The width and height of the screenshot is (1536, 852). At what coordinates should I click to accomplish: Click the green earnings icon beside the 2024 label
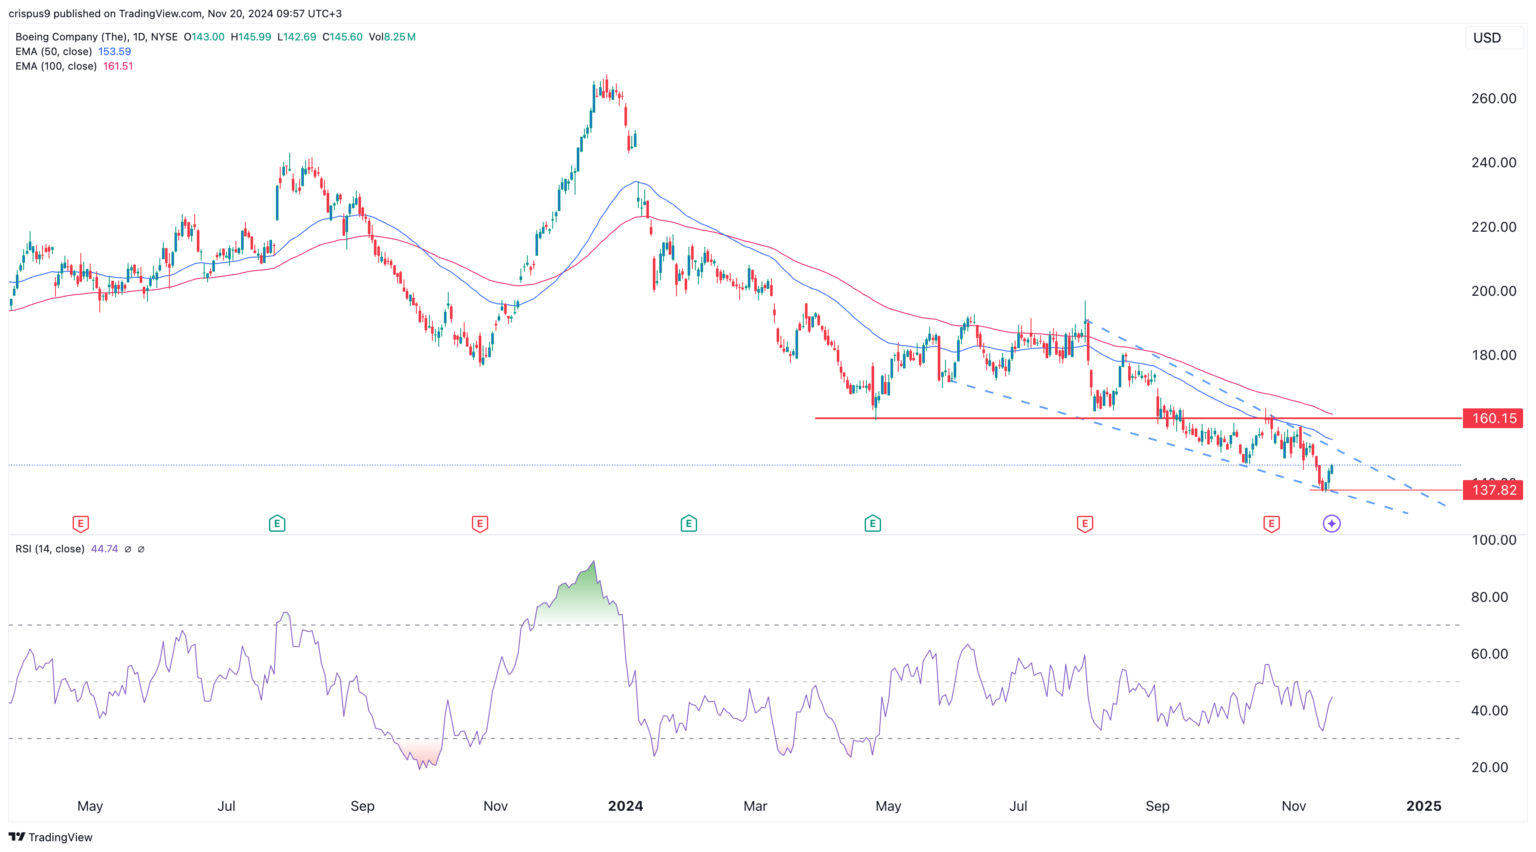click(x=688, y=523)
